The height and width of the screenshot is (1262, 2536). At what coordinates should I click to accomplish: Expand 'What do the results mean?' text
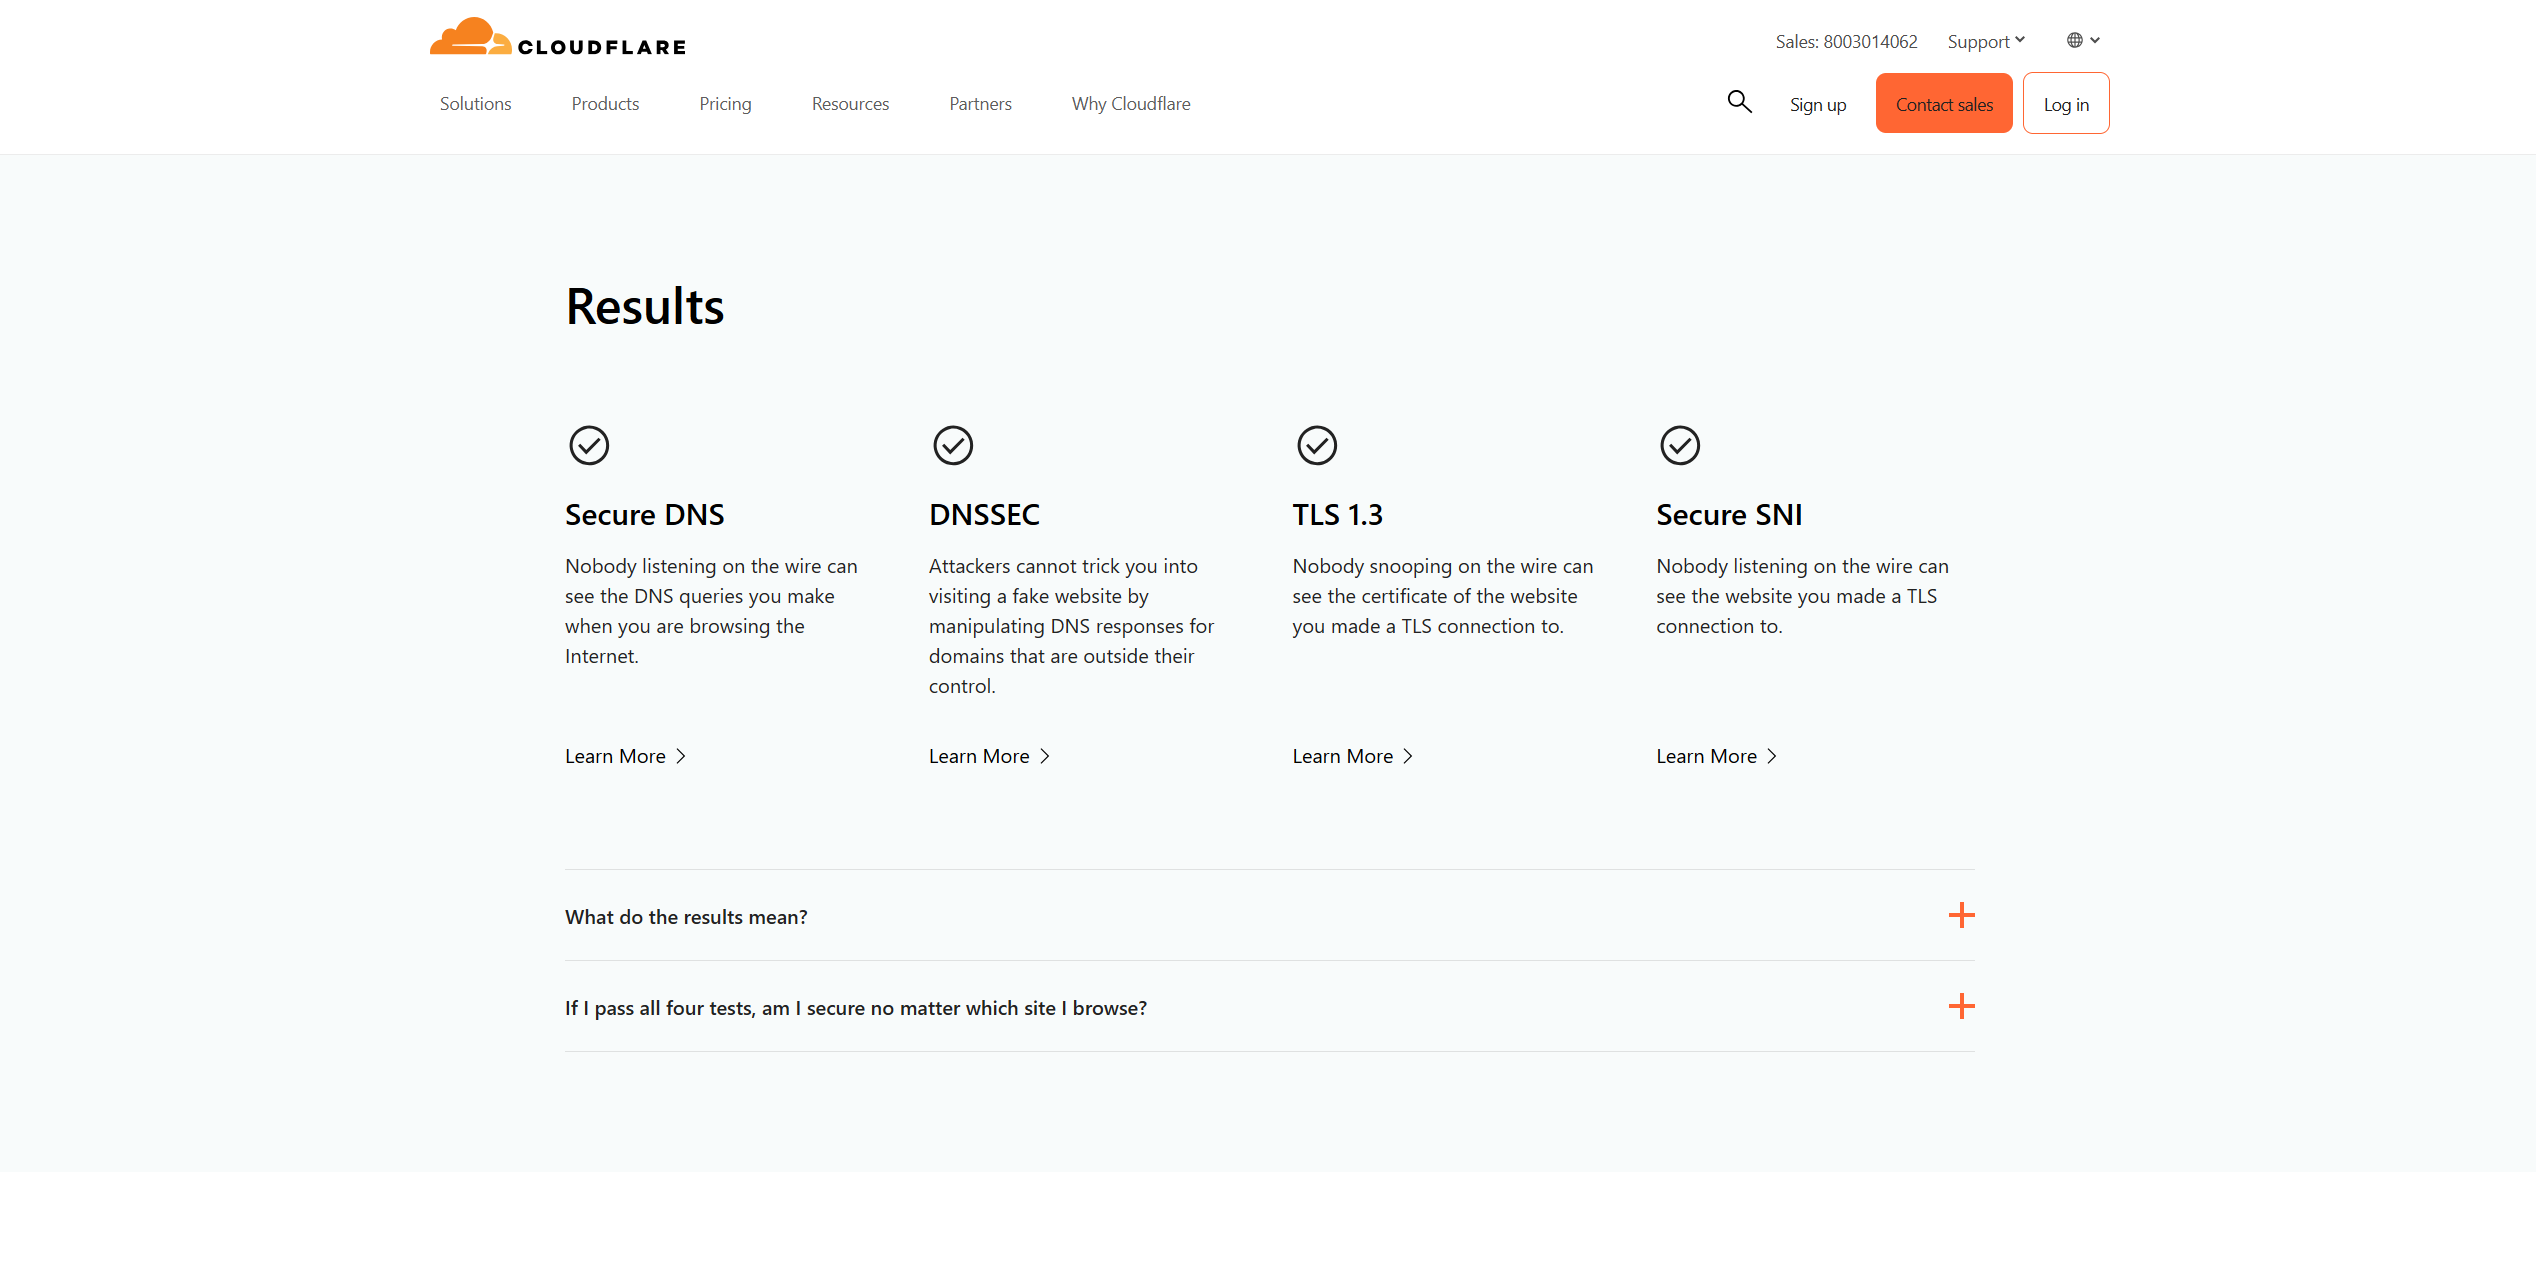coord(686,917)
